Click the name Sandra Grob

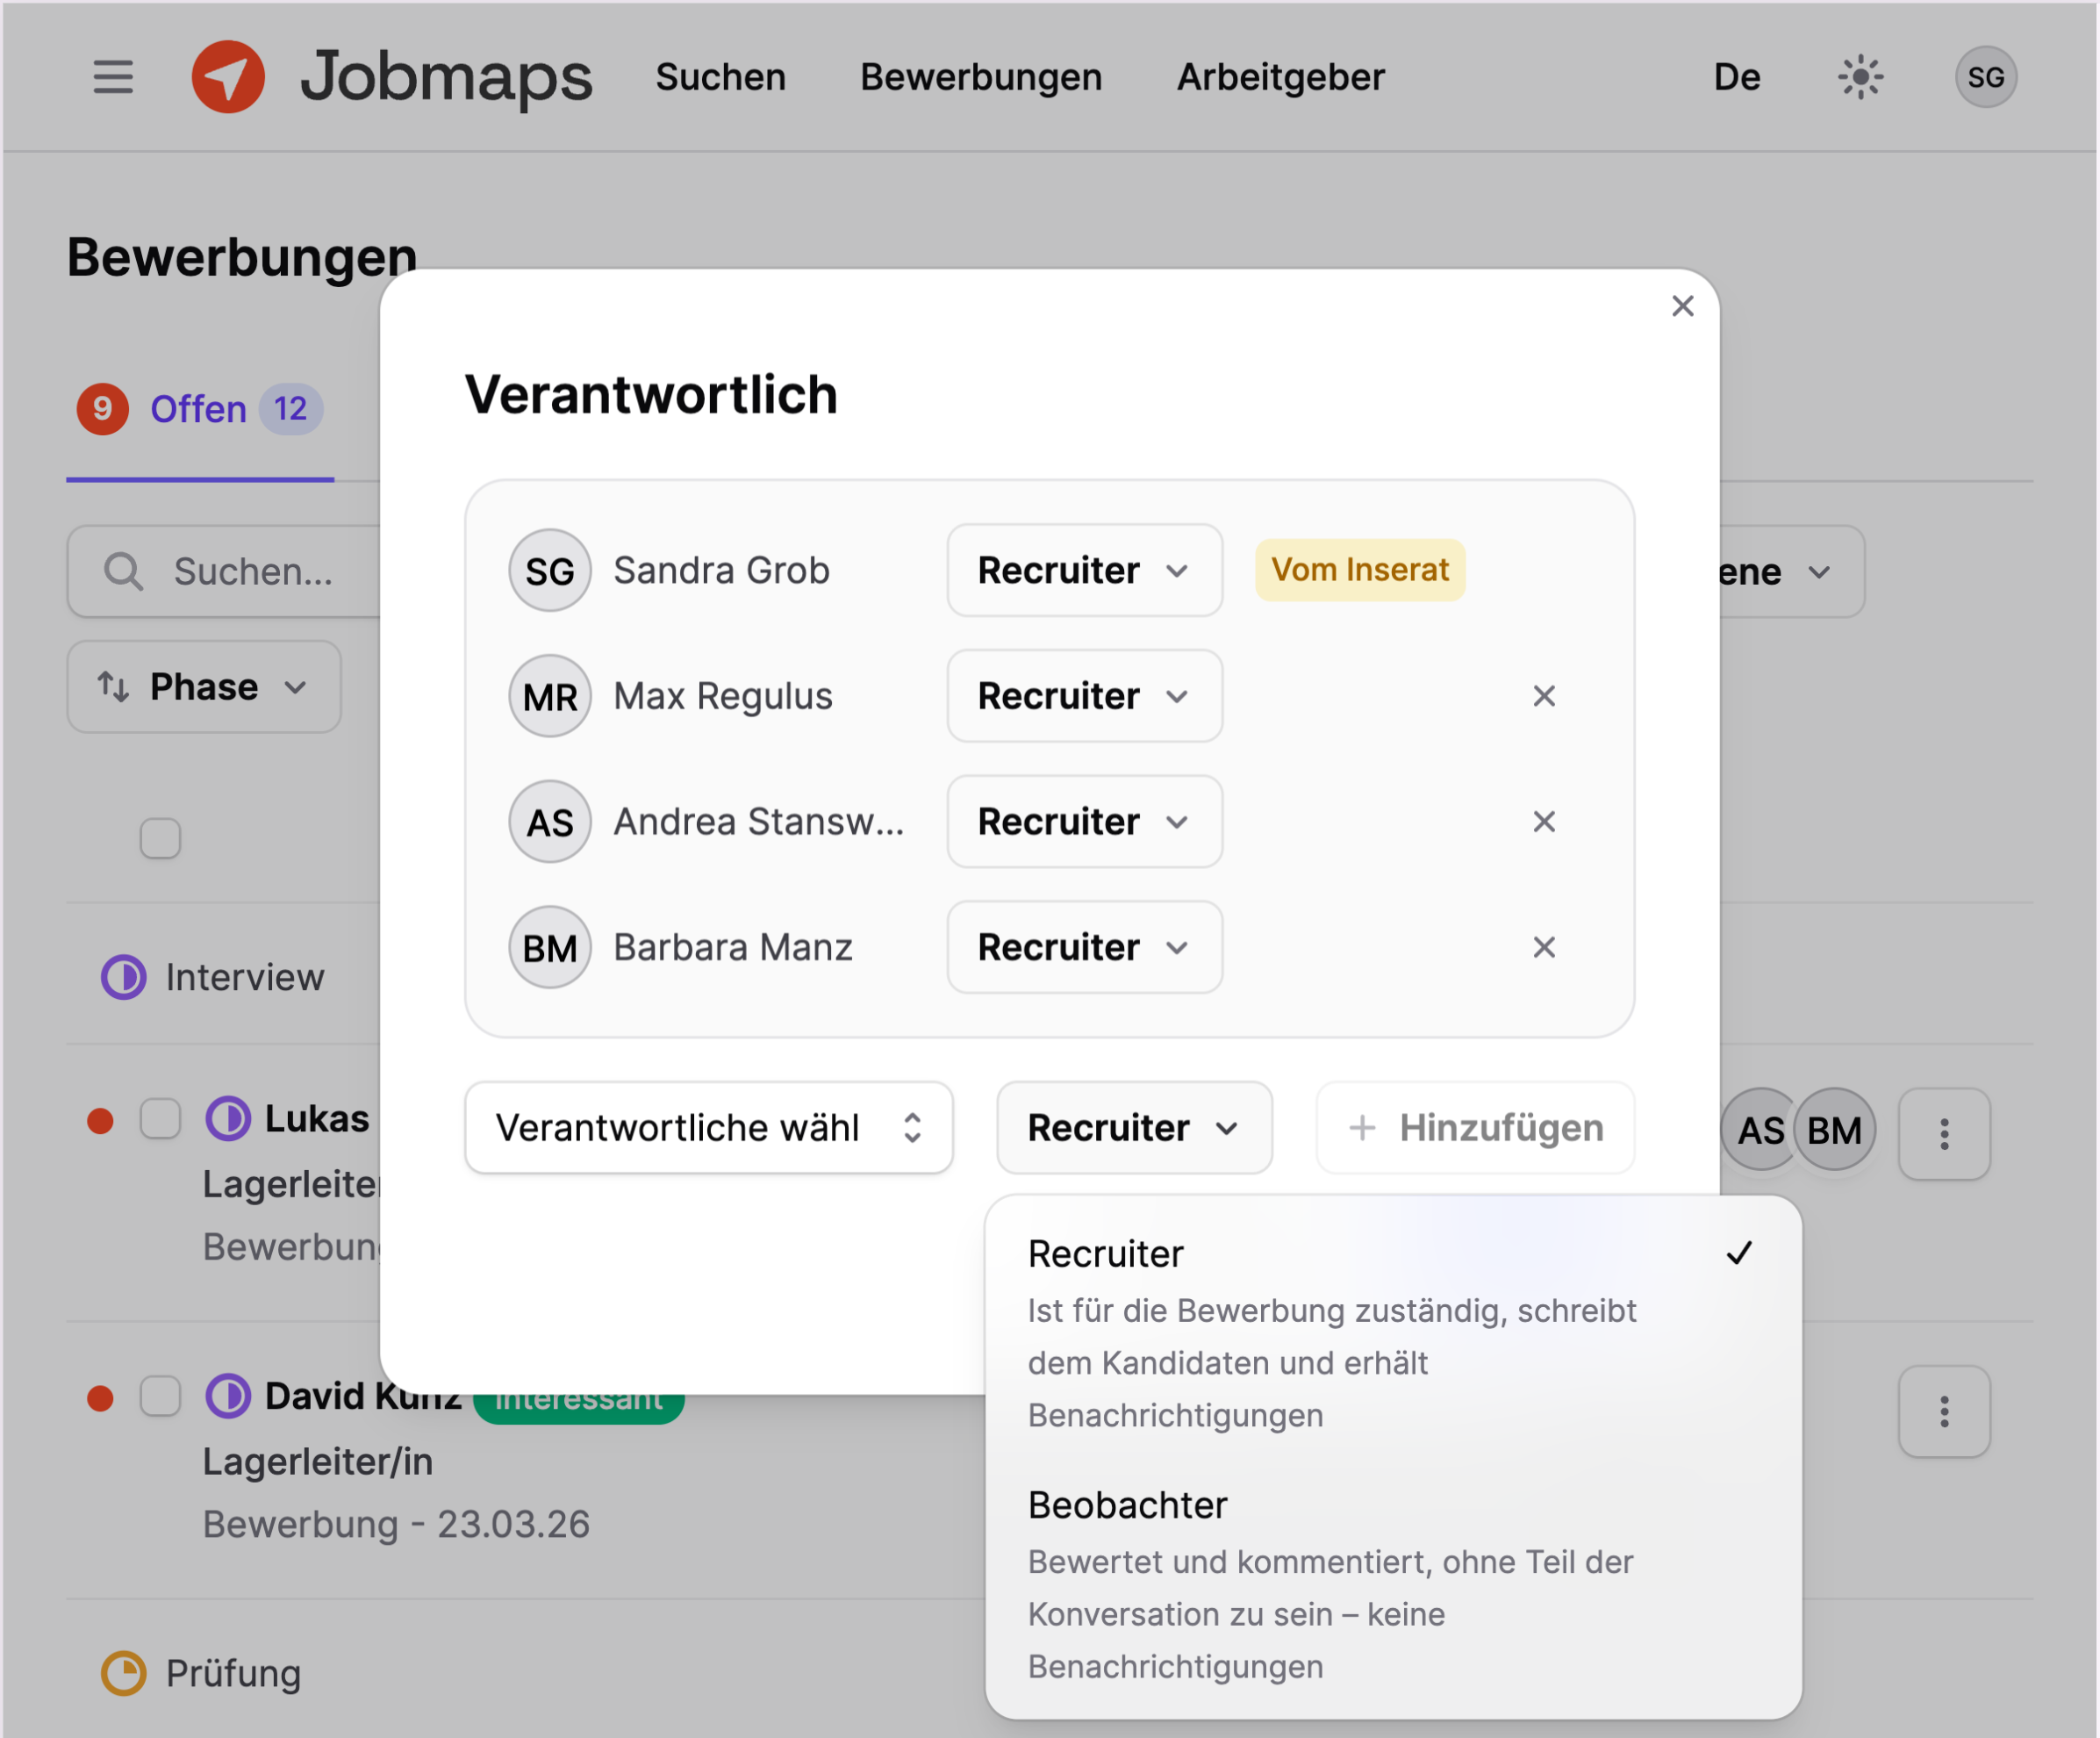point(721,570)
